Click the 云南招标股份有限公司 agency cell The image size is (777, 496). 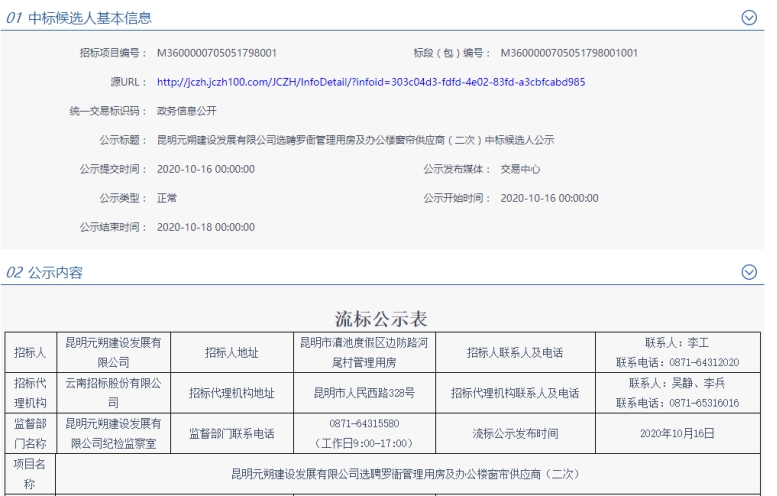coord(112,393)
